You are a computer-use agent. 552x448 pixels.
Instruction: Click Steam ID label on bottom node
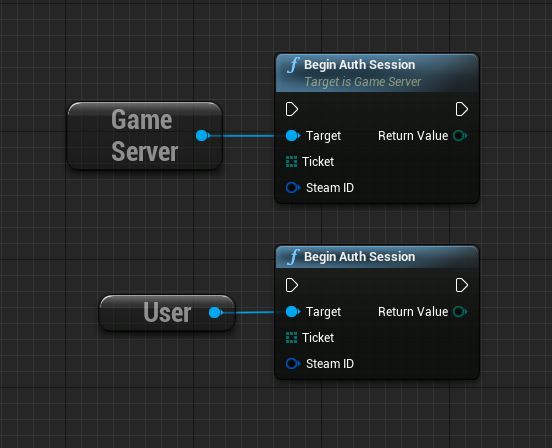pos(330,364)
